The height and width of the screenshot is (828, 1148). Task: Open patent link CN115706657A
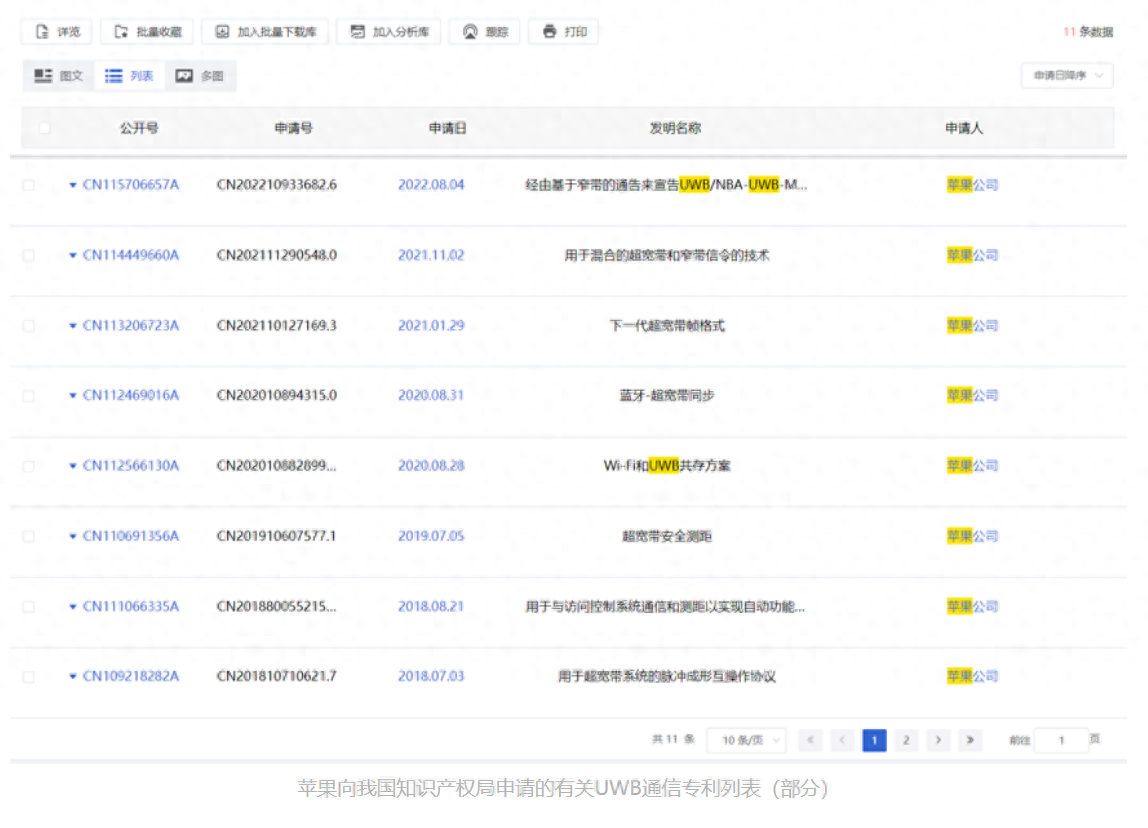coord(131,184)
